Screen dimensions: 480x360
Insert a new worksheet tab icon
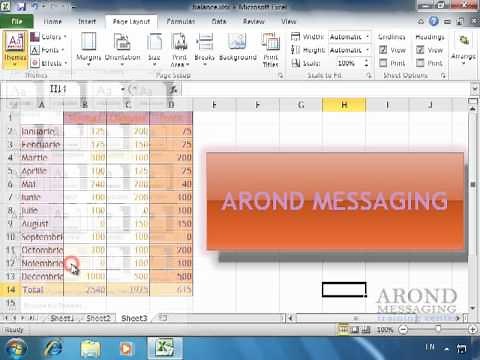pos(163,318)
